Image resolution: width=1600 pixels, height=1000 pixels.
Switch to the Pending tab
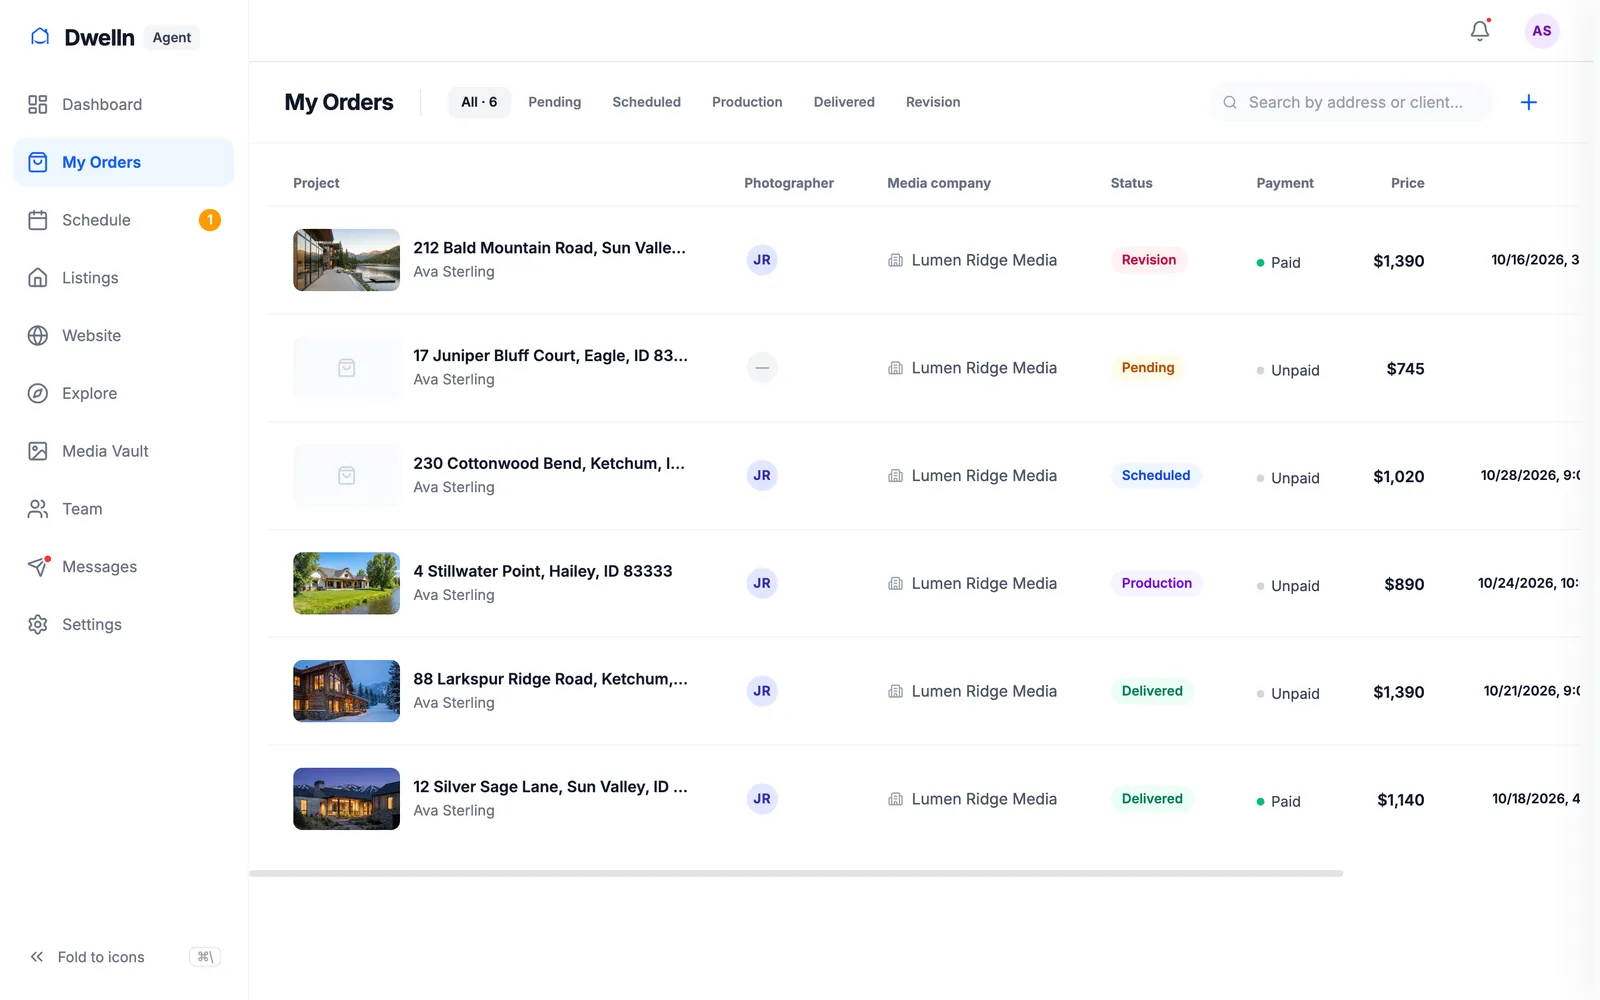coord(555,102)
